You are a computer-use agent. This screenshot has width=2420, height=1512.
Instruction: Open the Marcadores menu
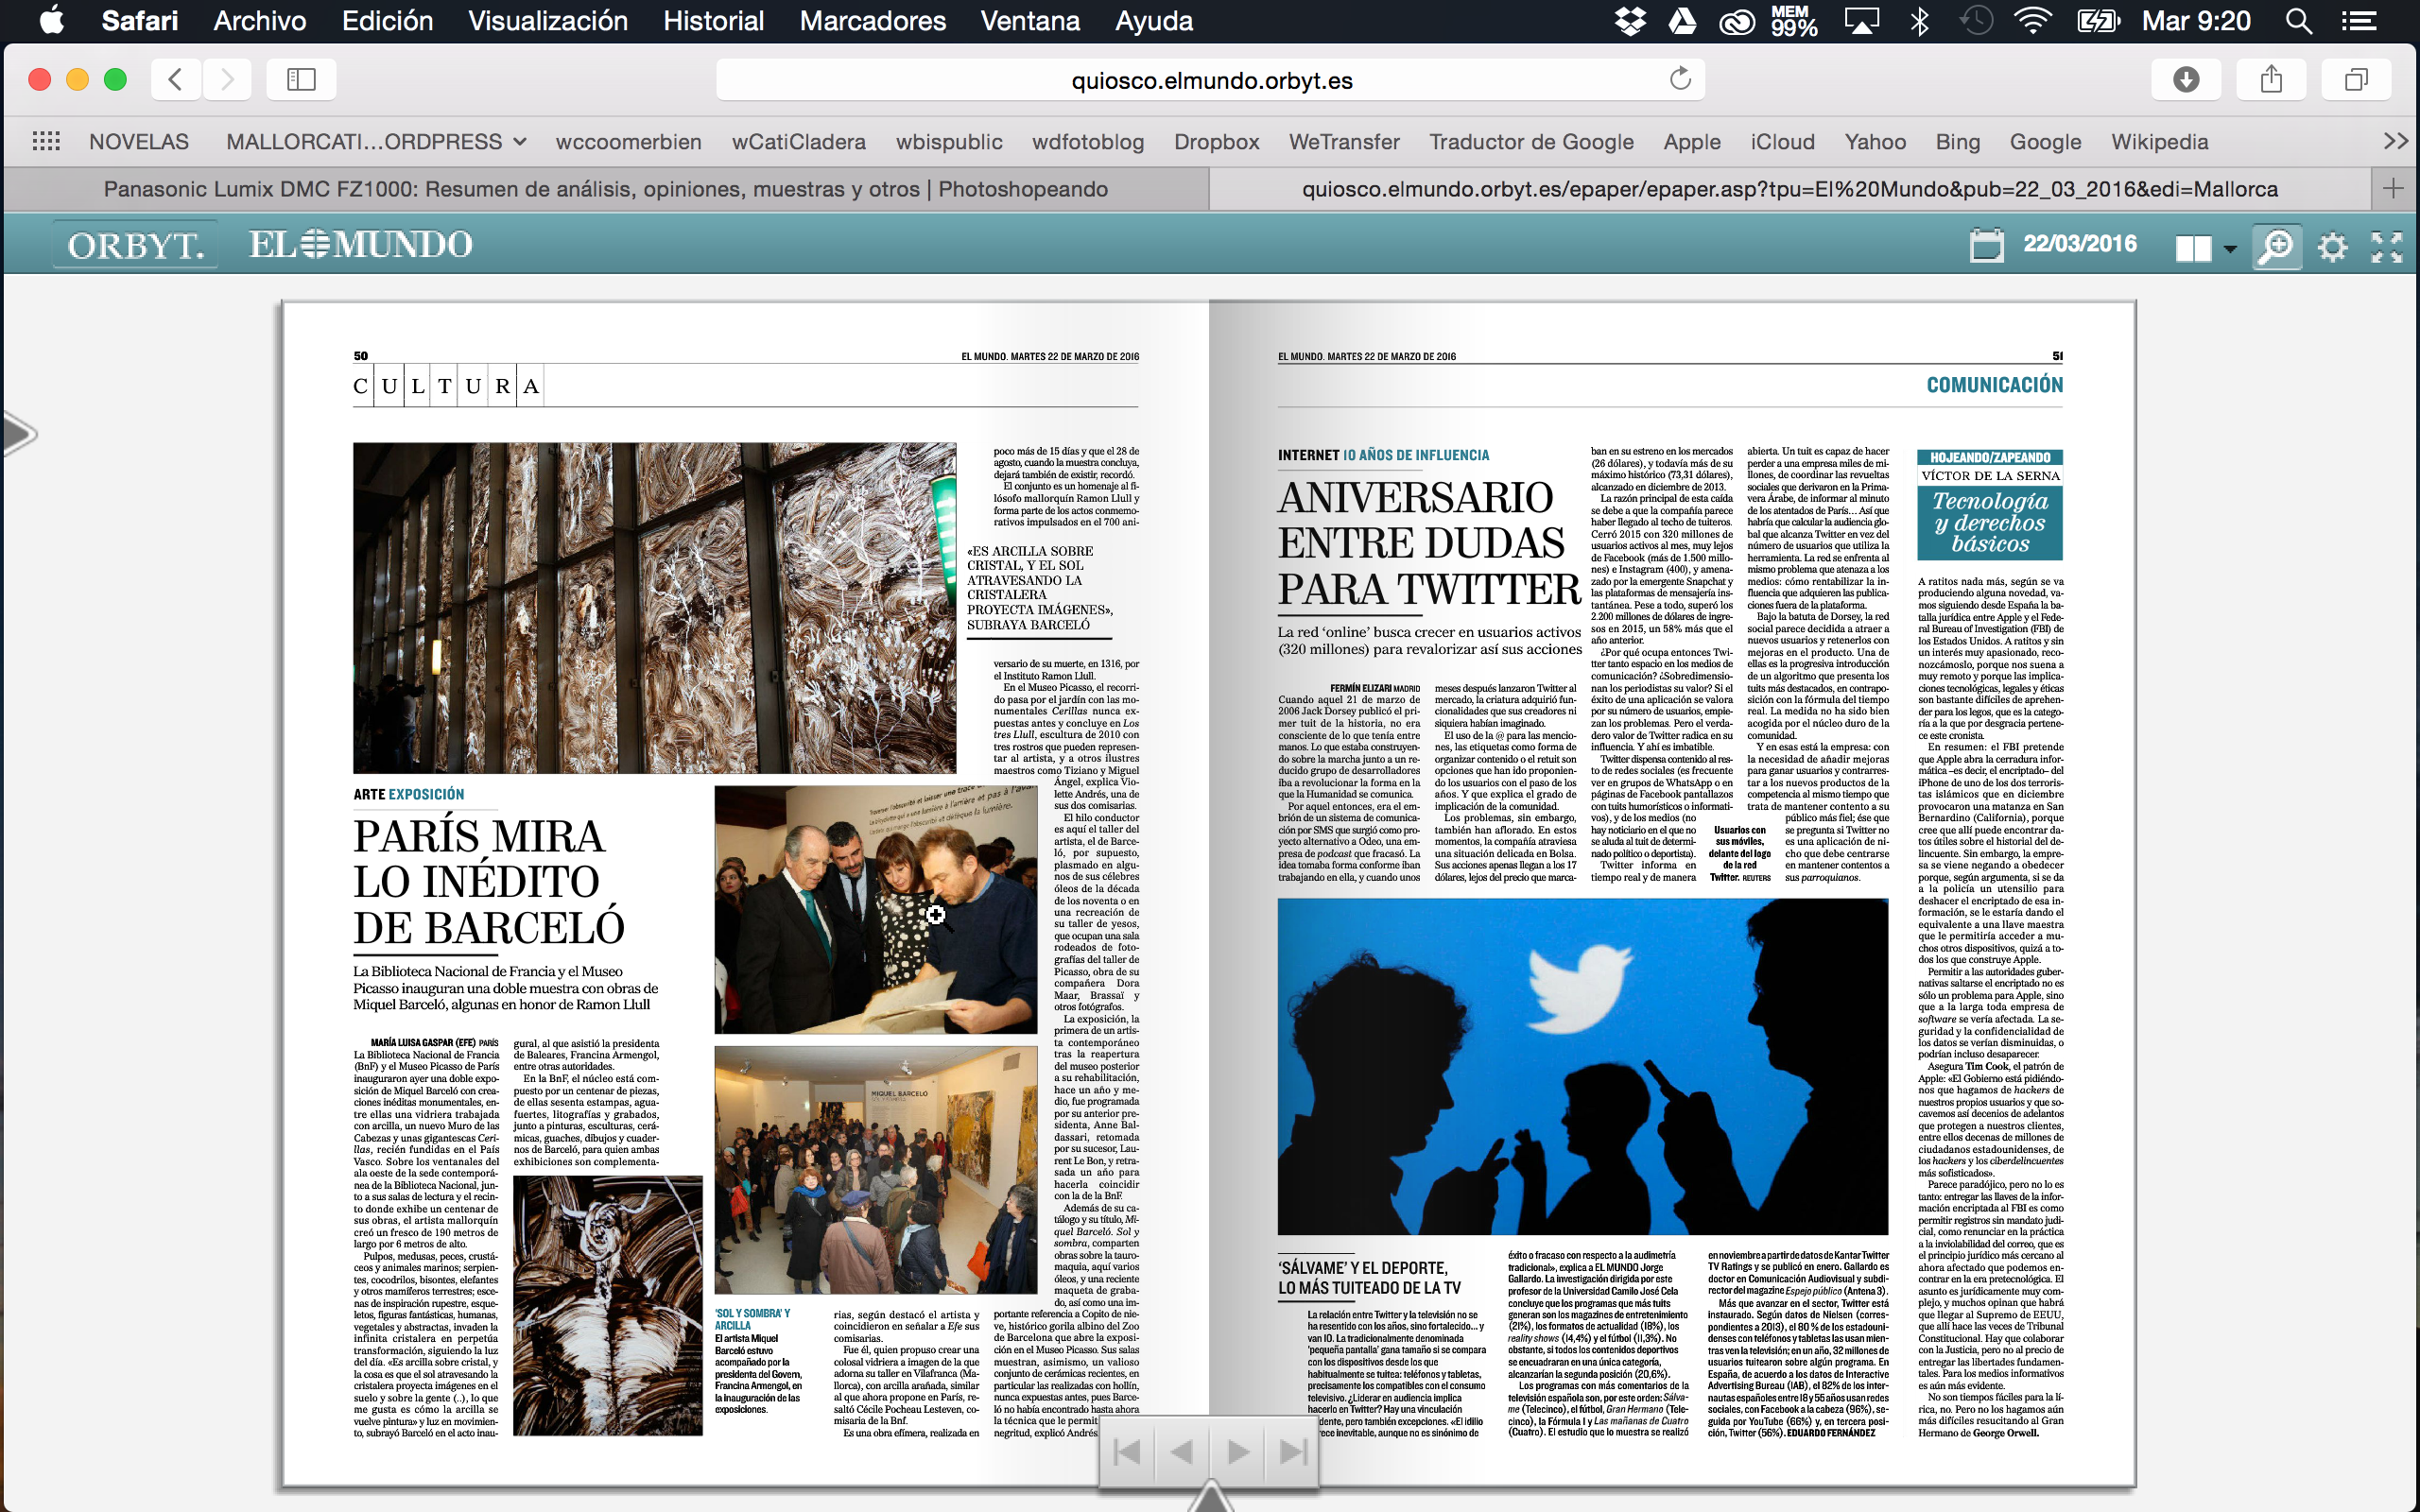(x=872, y=21)
